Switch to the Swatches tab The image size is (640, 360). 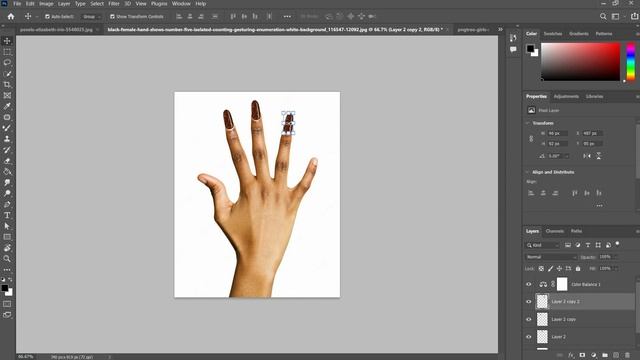(553, 33)
